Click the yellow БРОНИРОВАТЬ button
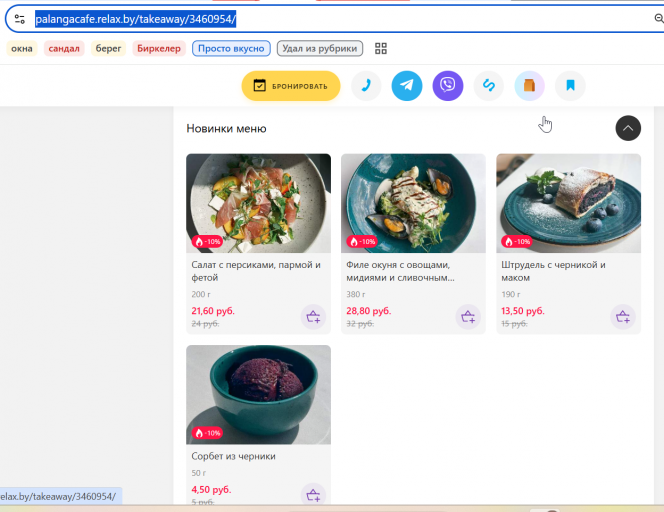Image resolution: width=664 pixels, height=512 pixels. 291,86
